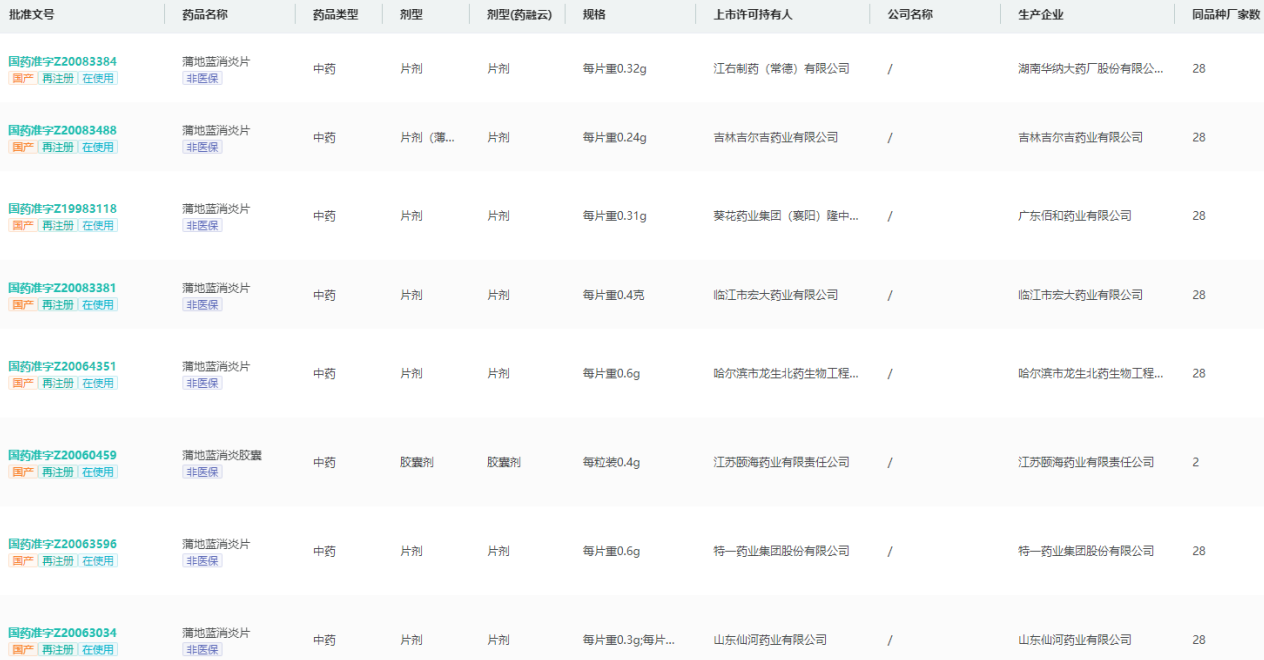Click manufacturer count 2 in 蒲地蓝消炎胶囊 row
This screenshot has width=1264, height=660.
(1195, 463)
